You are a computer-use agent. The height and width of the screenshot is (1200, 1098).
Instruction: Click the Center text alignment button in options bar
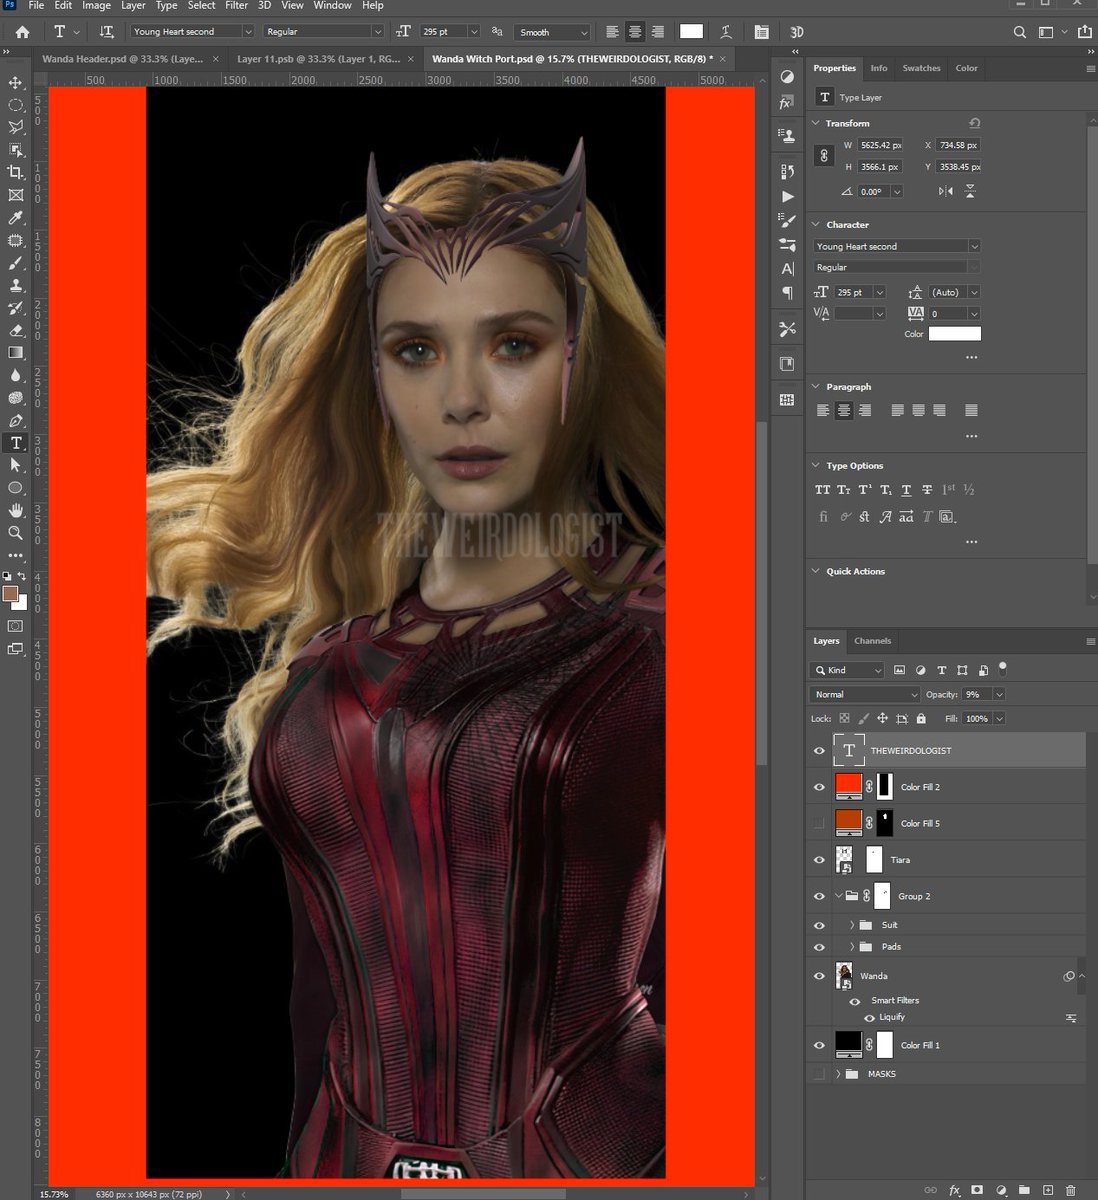pyautogui.click(x=635, y=32)
